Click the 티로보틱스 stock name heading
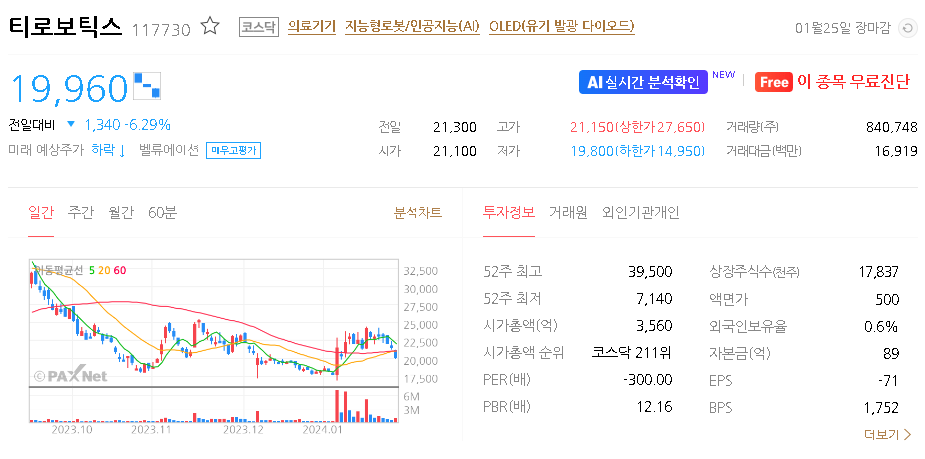925x459 pixels. click(x=65, y=27)
